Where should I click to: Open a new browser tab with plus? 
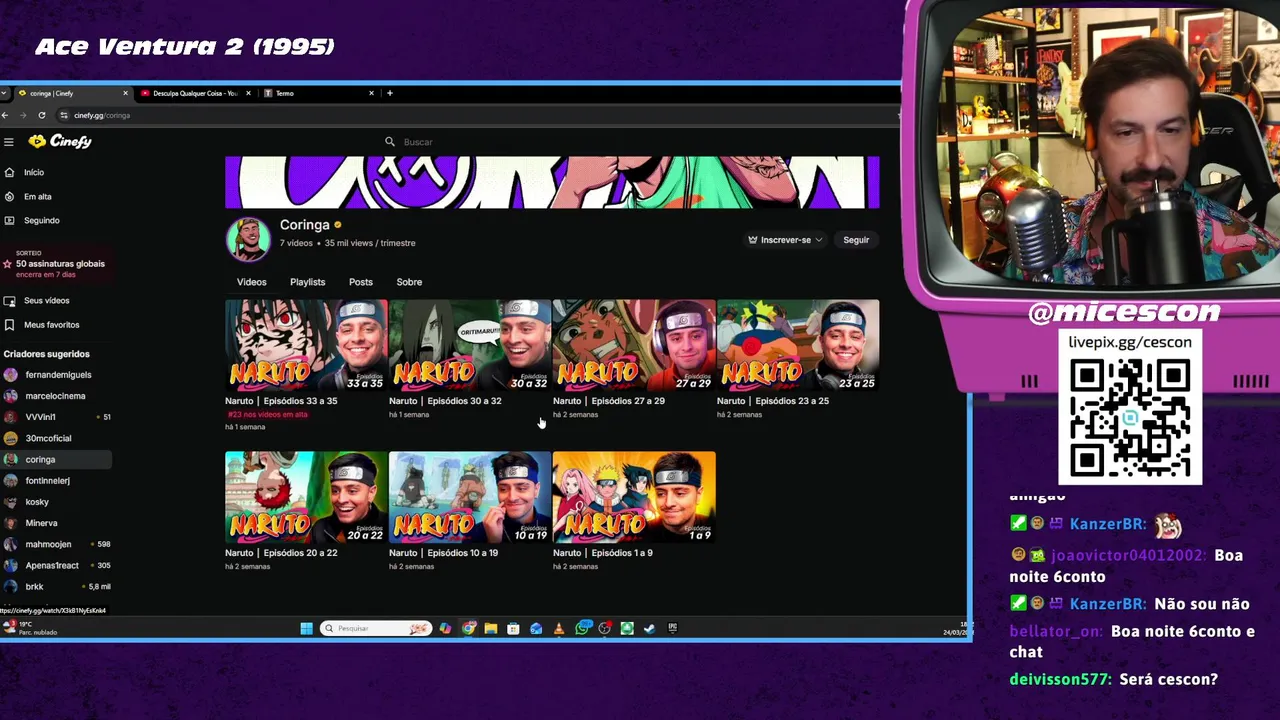tap(390, 93)
